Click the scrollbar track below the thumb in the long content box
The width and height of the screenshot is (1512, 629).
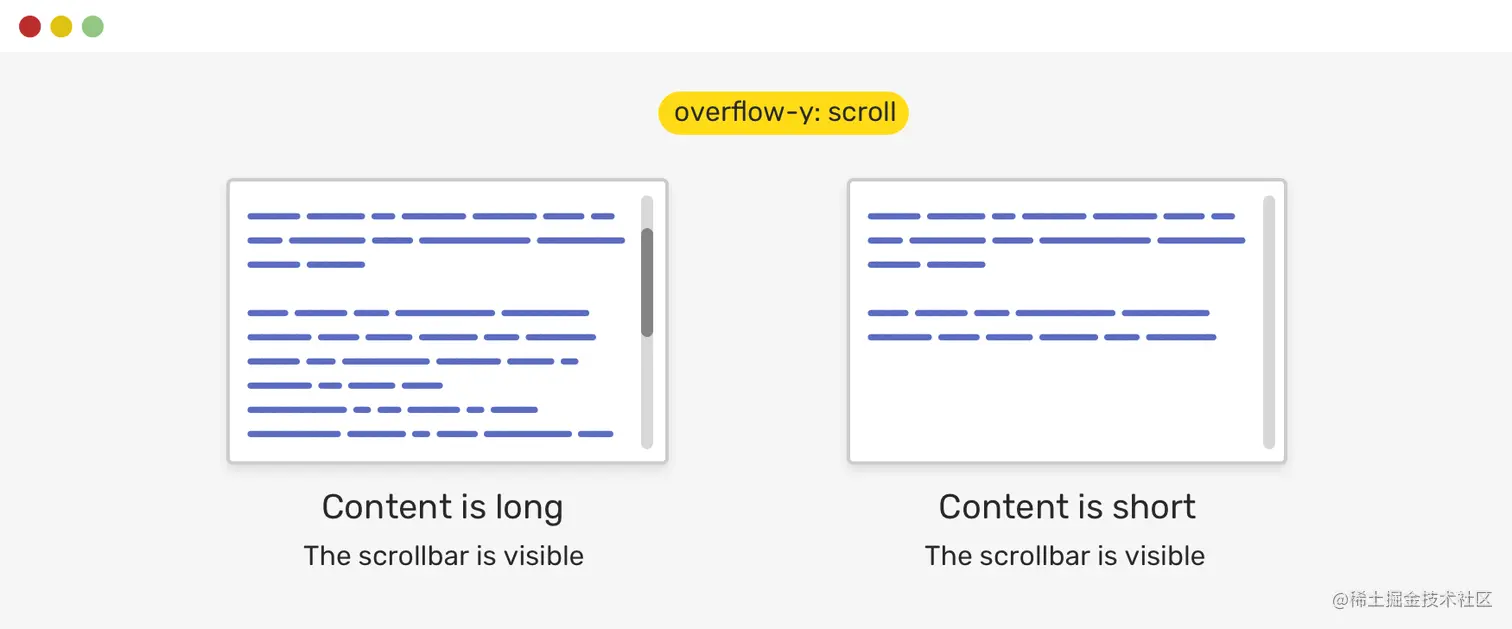coord(647,395)
